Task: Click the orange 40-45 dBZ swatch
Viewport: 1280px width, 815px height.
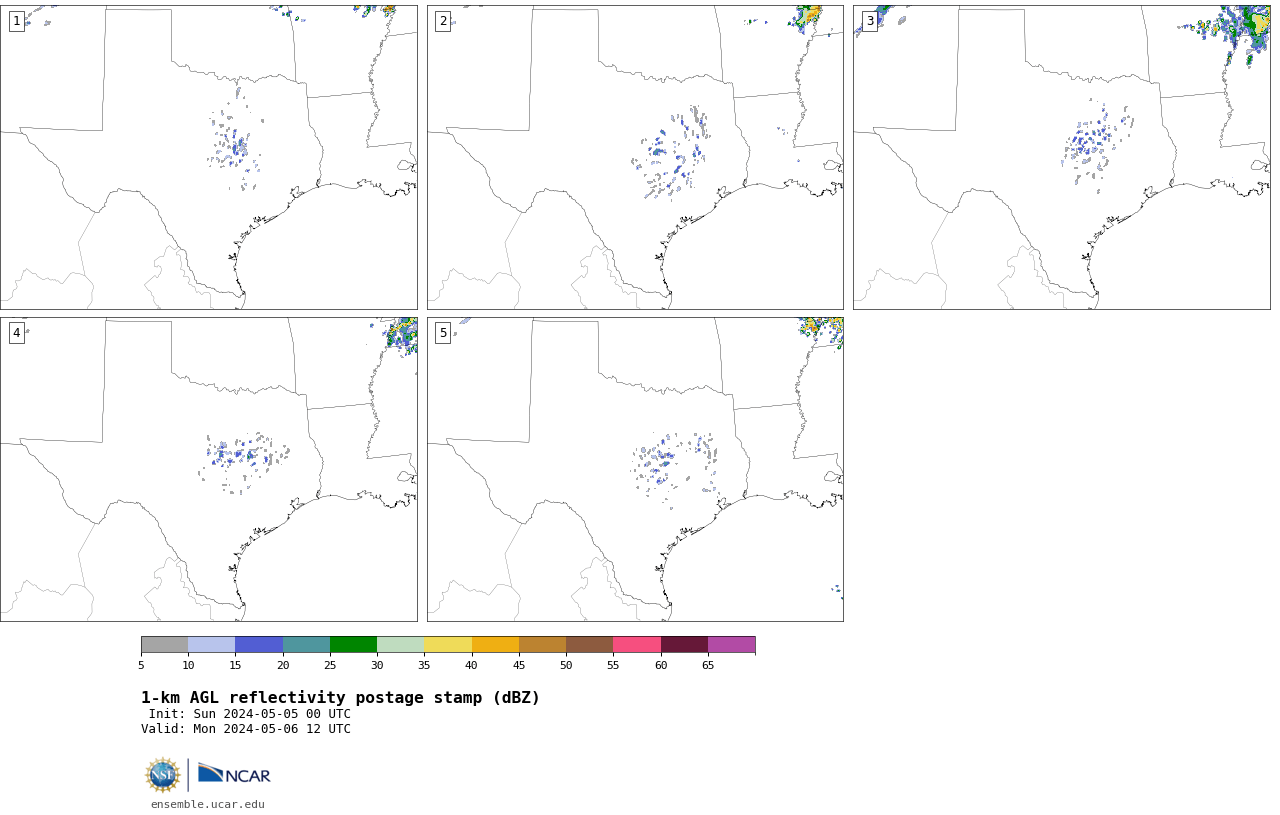Action: (x=495, y=644)
